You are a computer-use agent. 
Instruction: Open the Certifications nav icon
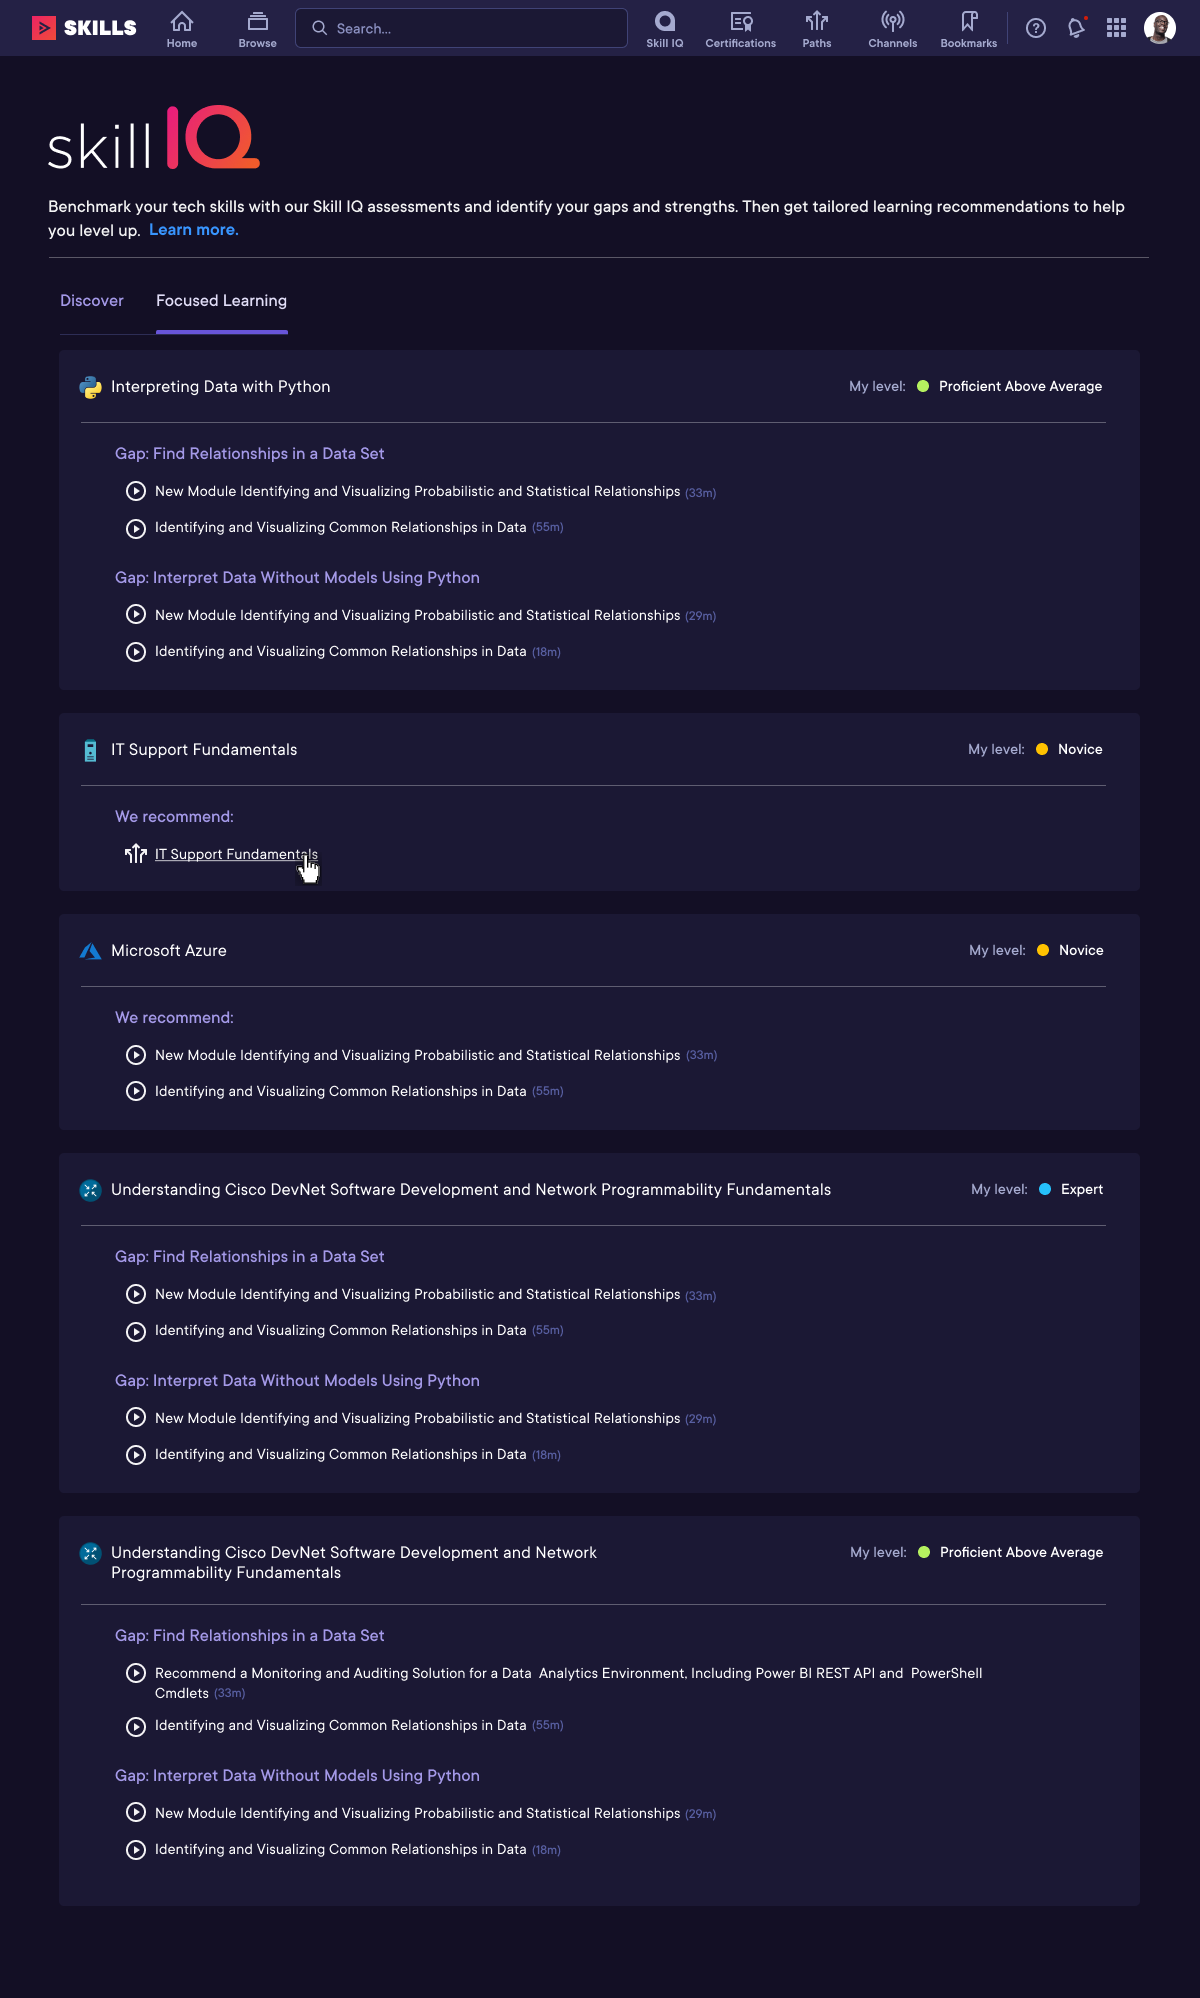[740, 28]
